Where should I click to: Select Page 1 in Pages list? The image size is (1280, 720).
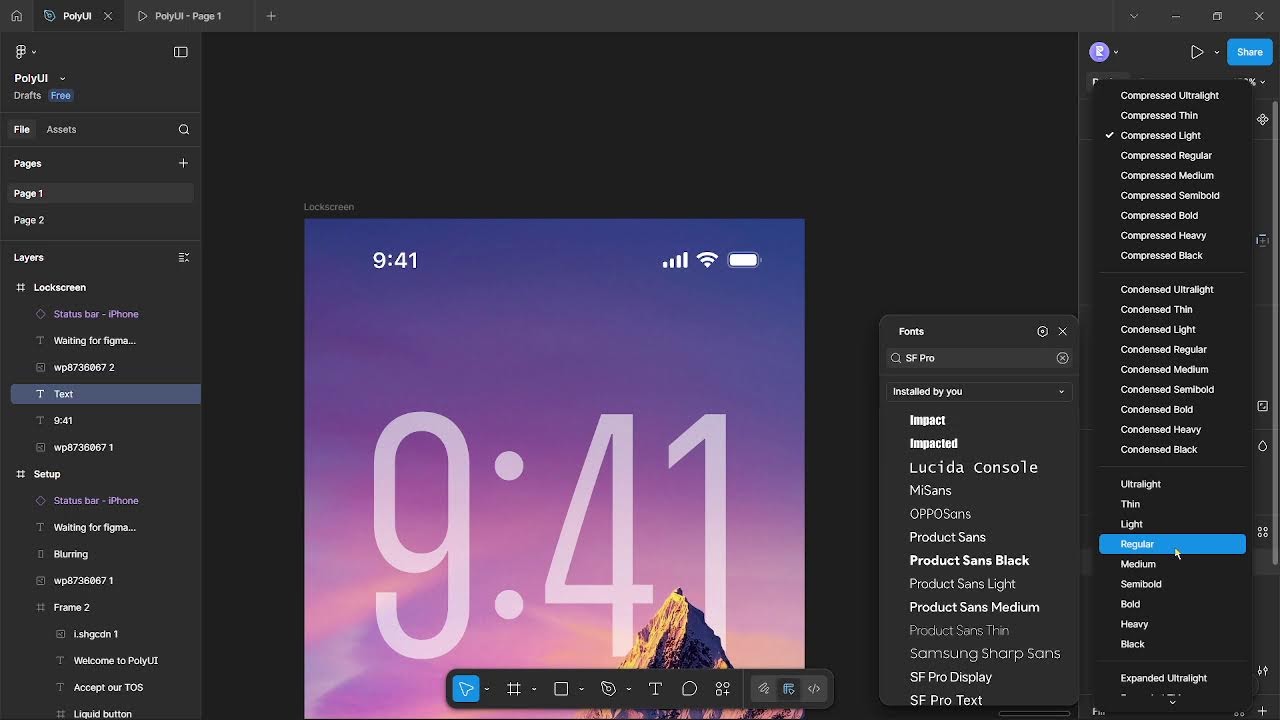[100, 193]
